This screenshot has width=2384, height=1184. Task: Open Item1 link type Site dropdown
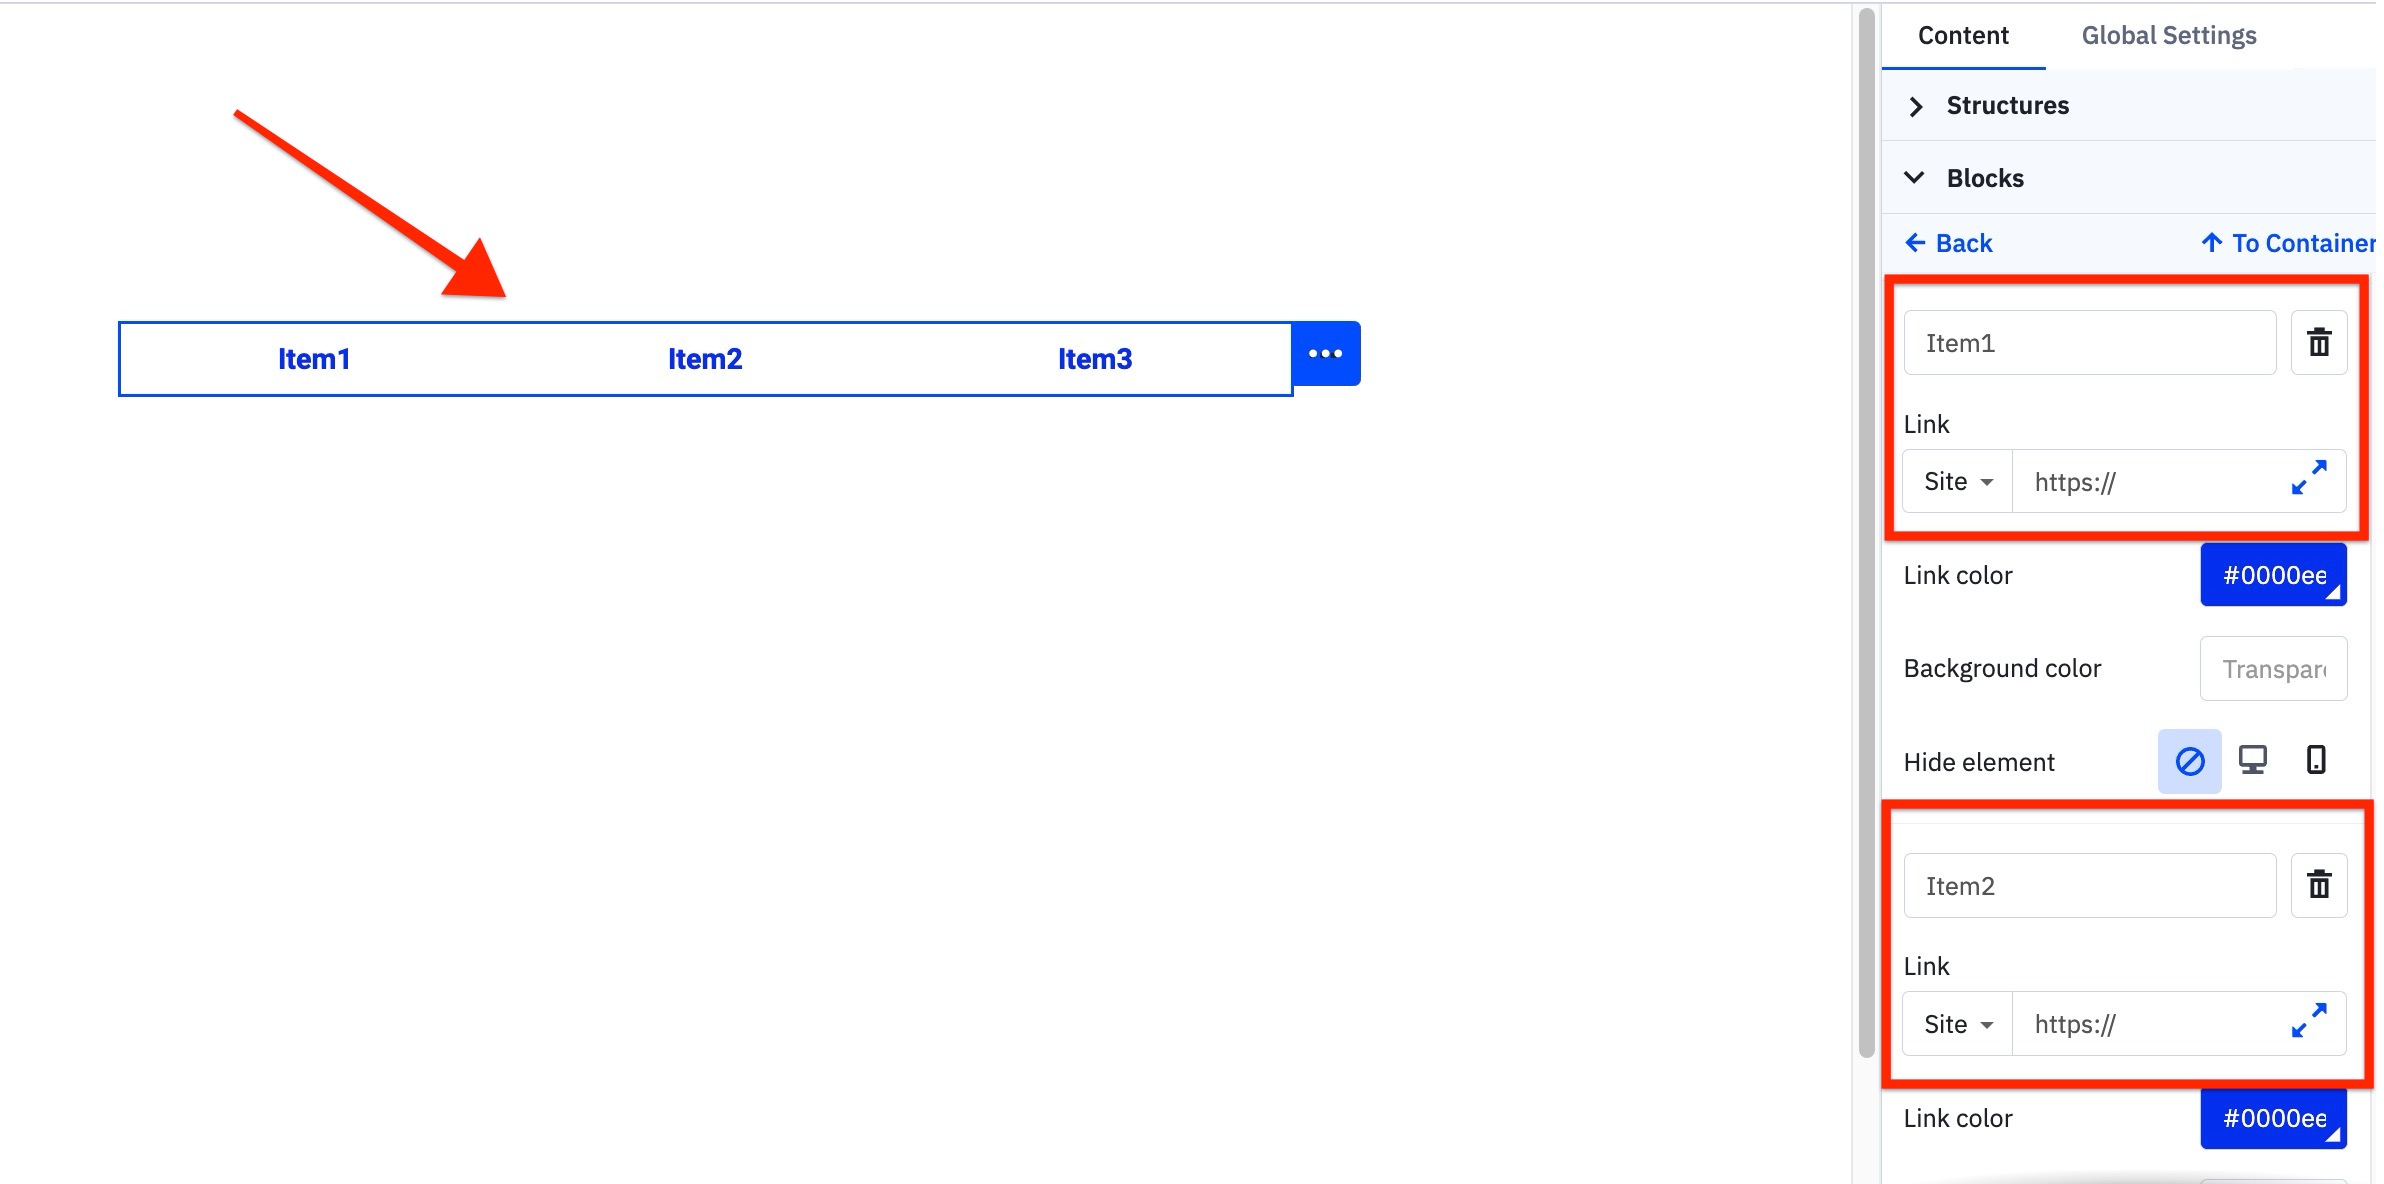(1957, 482)
